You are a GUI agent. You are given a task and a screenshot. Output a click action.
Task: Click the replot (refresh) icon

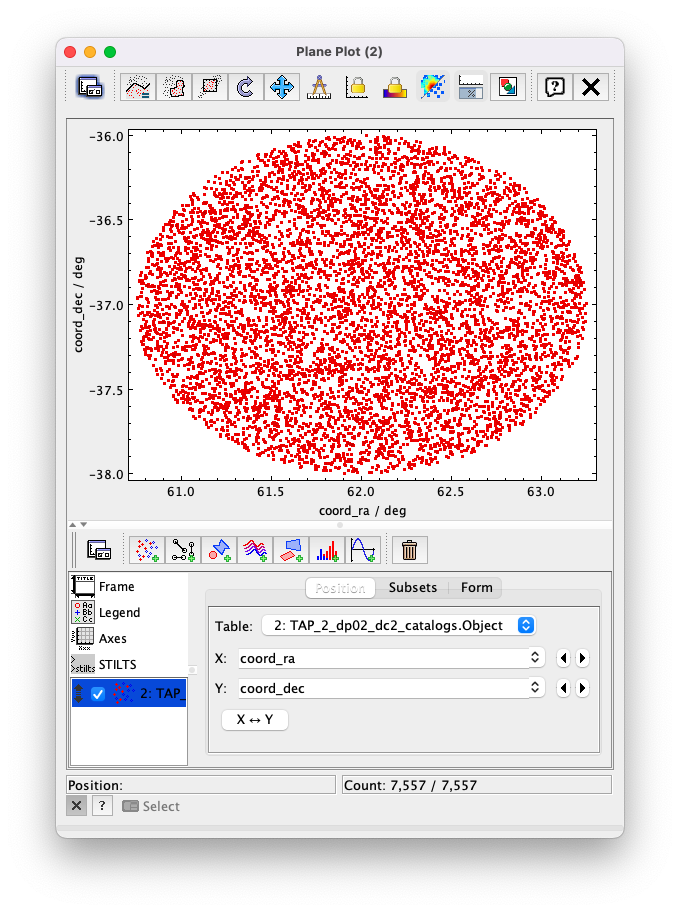(246, 87)
